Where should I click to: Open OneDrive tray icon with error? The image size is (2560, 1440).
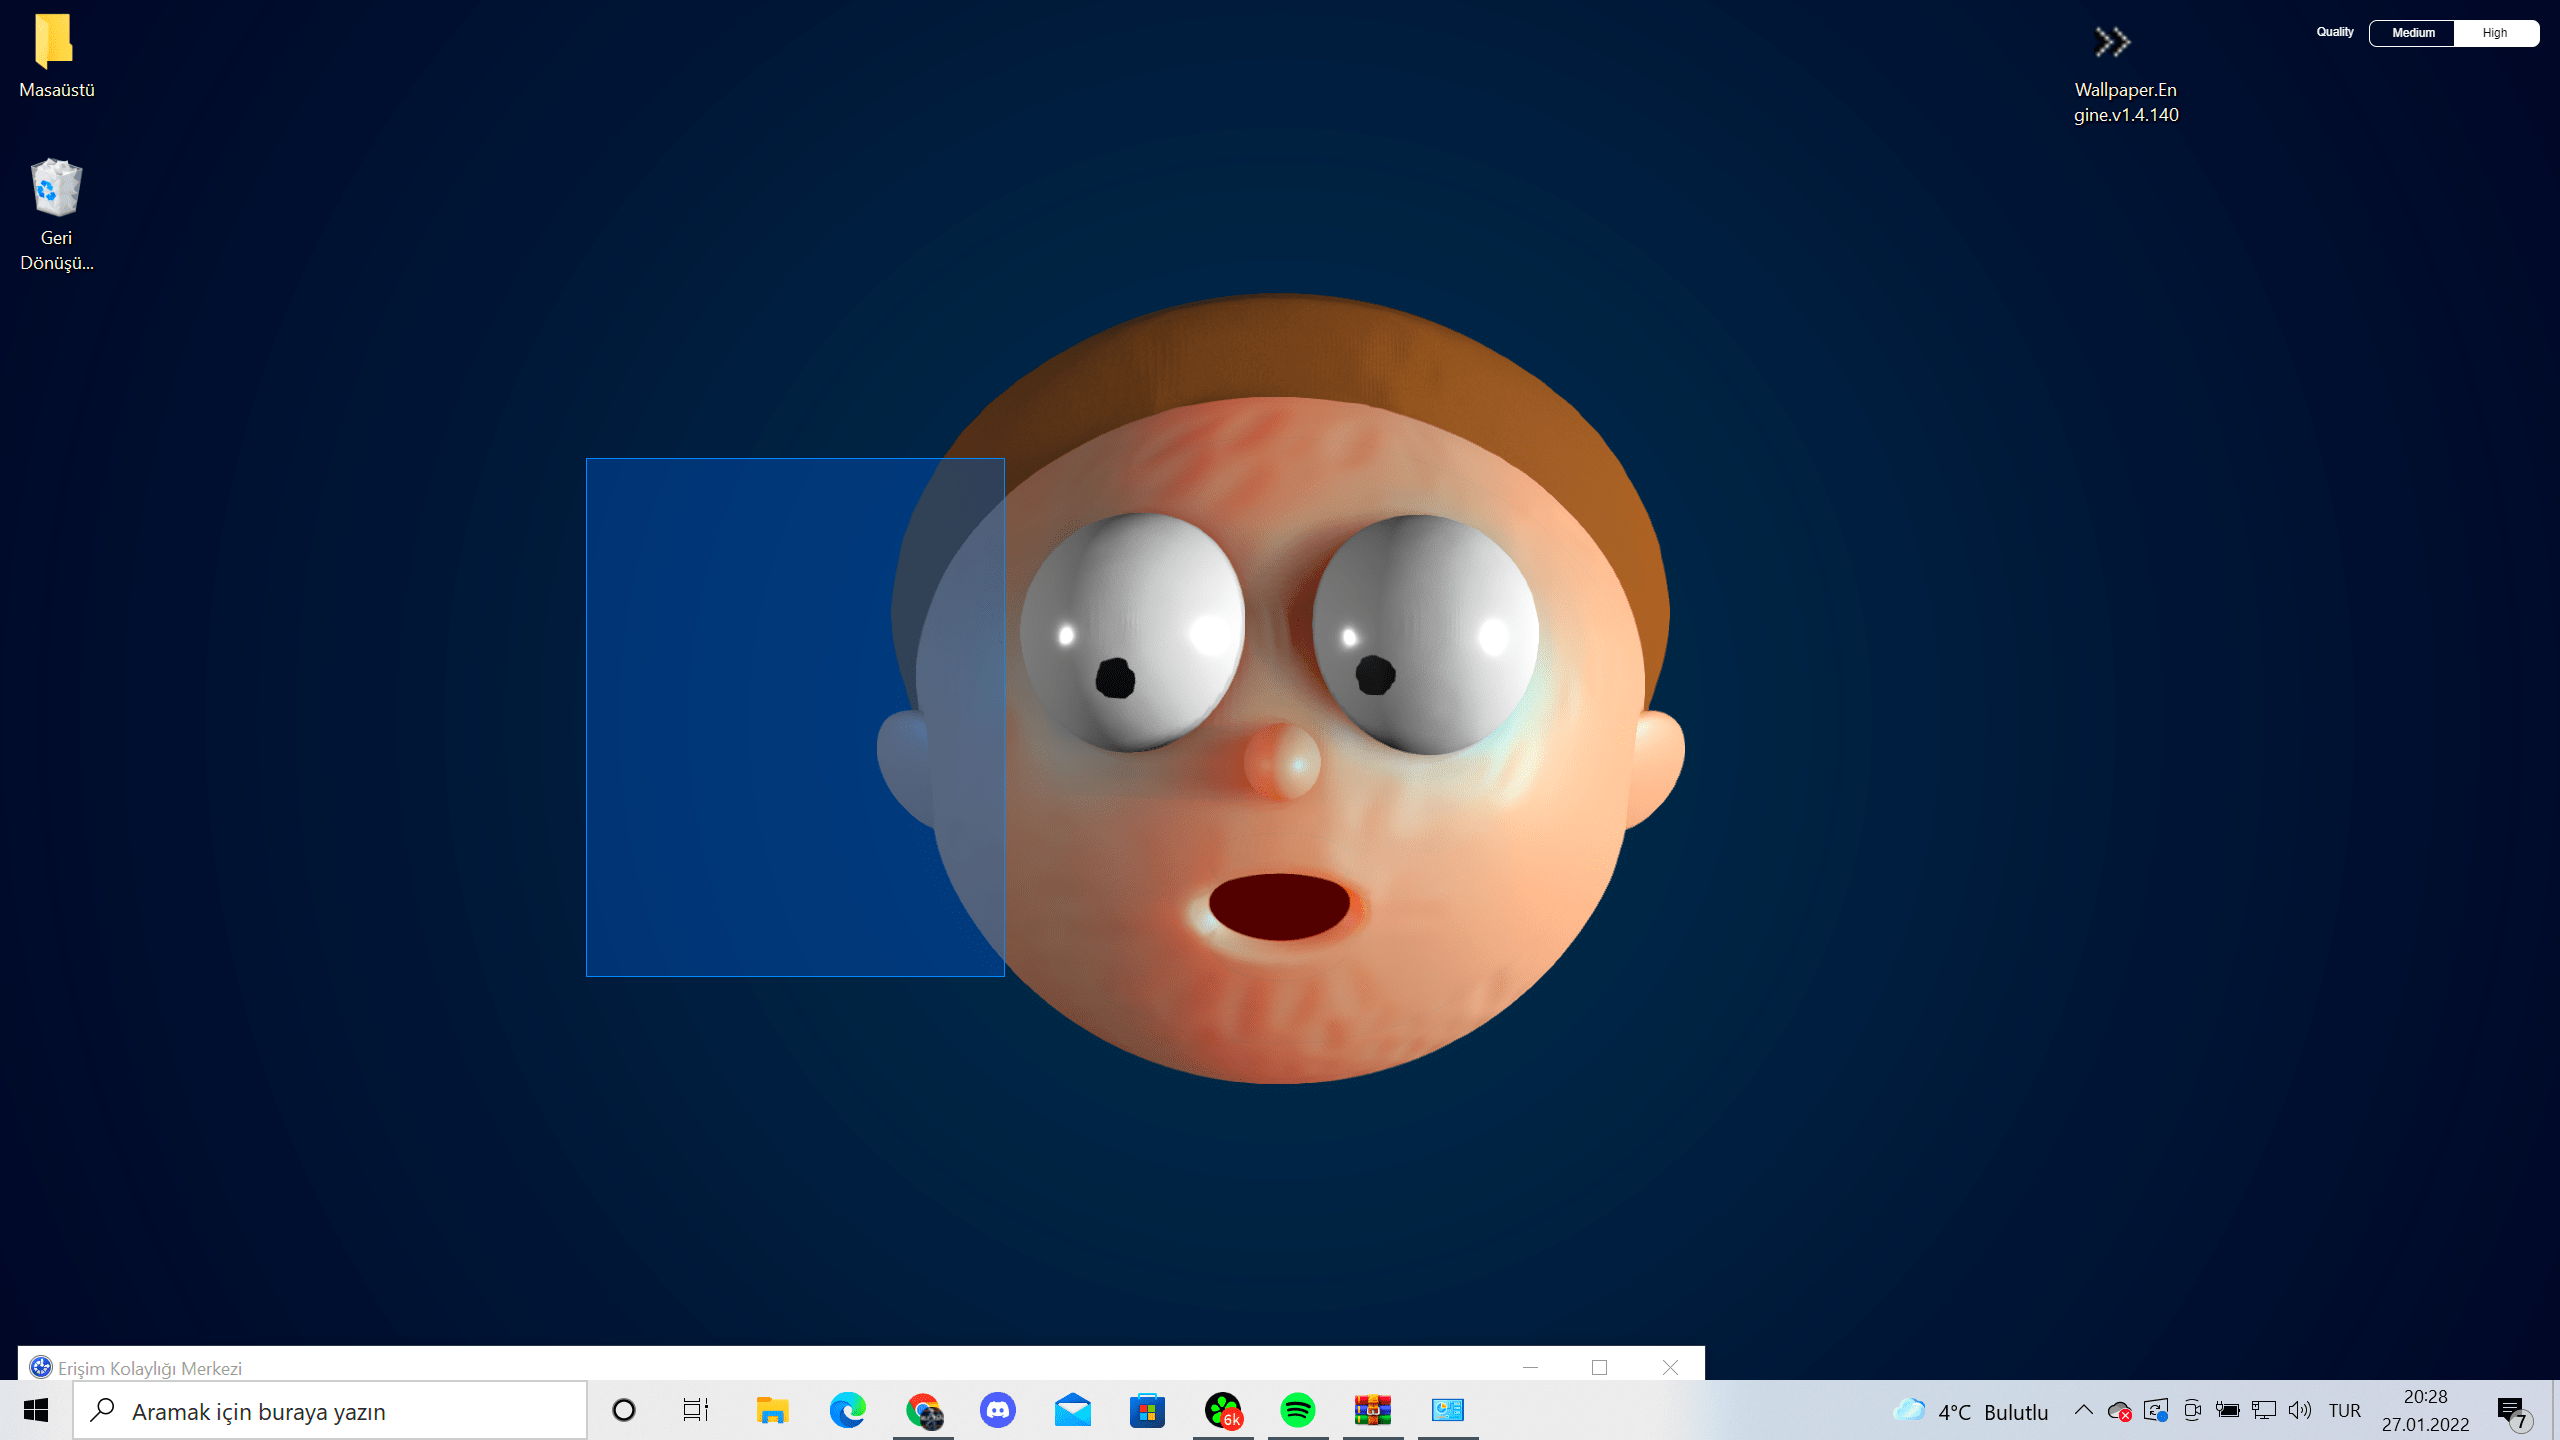coord(2119,1411)
